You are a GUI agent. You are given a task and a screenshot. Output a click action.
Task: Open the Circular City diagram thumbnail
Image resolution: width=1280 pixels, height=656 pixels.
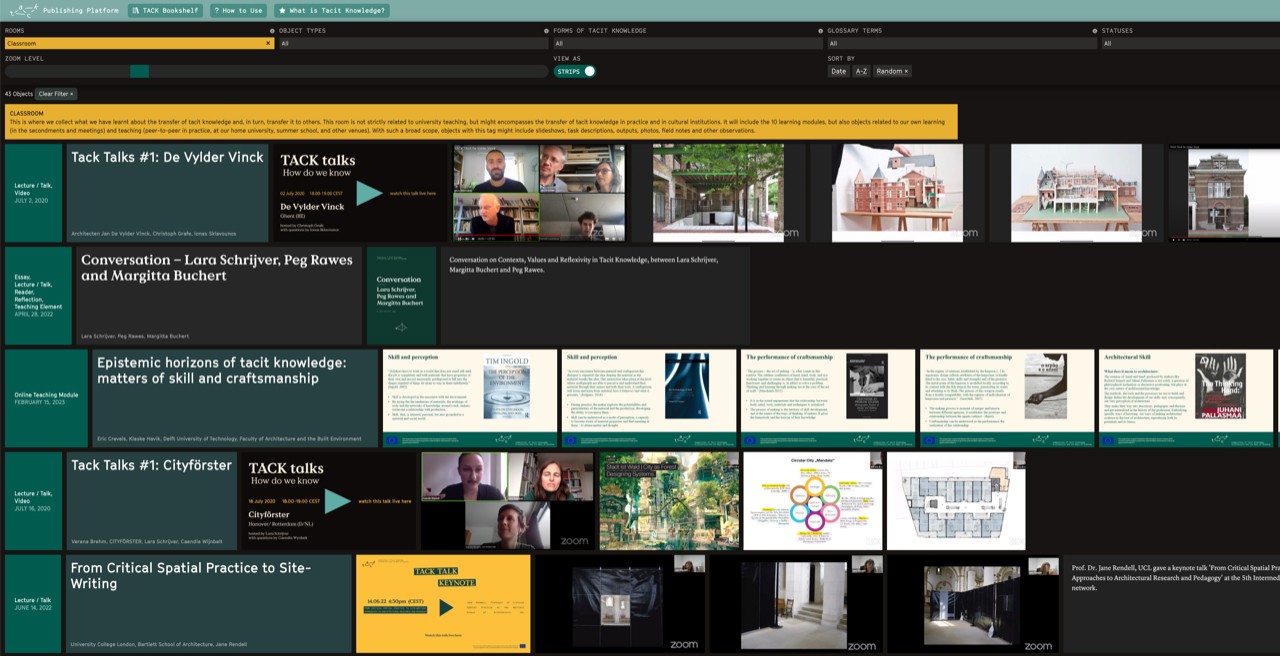813,501
